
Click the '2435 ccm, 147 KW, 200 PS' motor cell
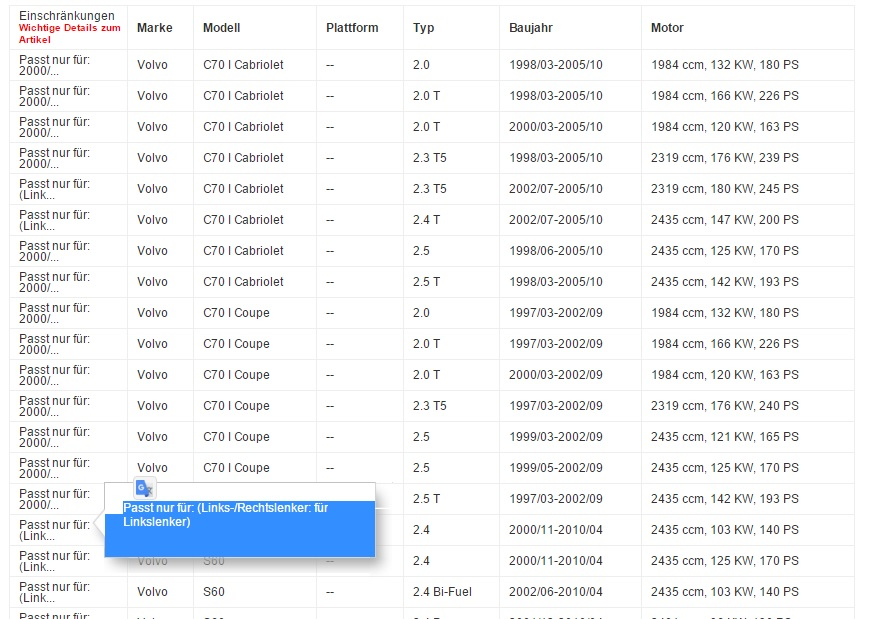[724, 220]
